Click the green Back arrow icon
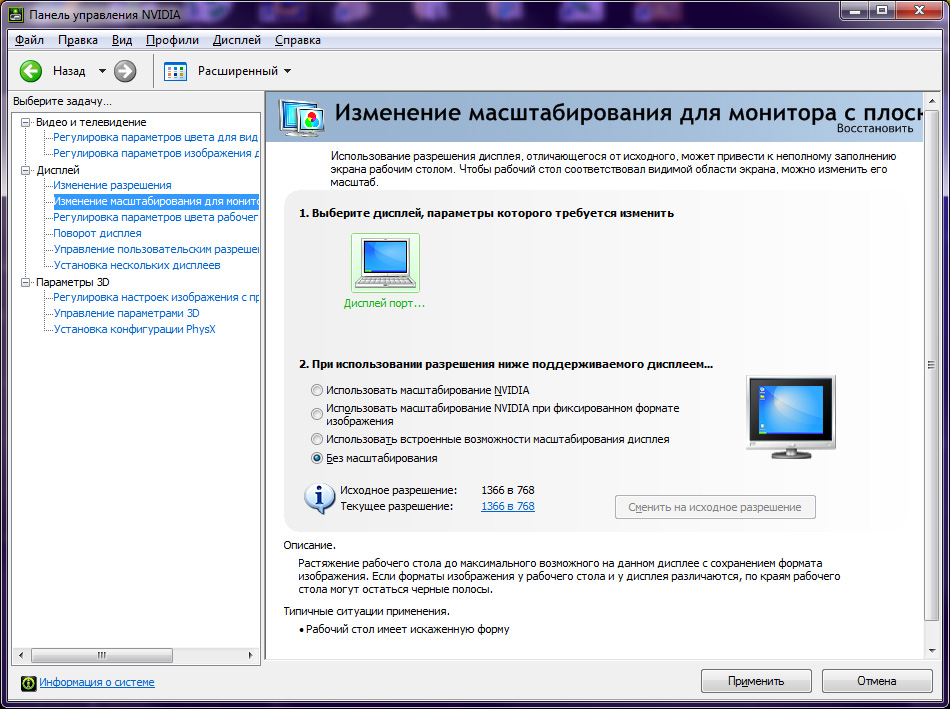This screenshot has width=950, height=709. [x=31, y=71]
